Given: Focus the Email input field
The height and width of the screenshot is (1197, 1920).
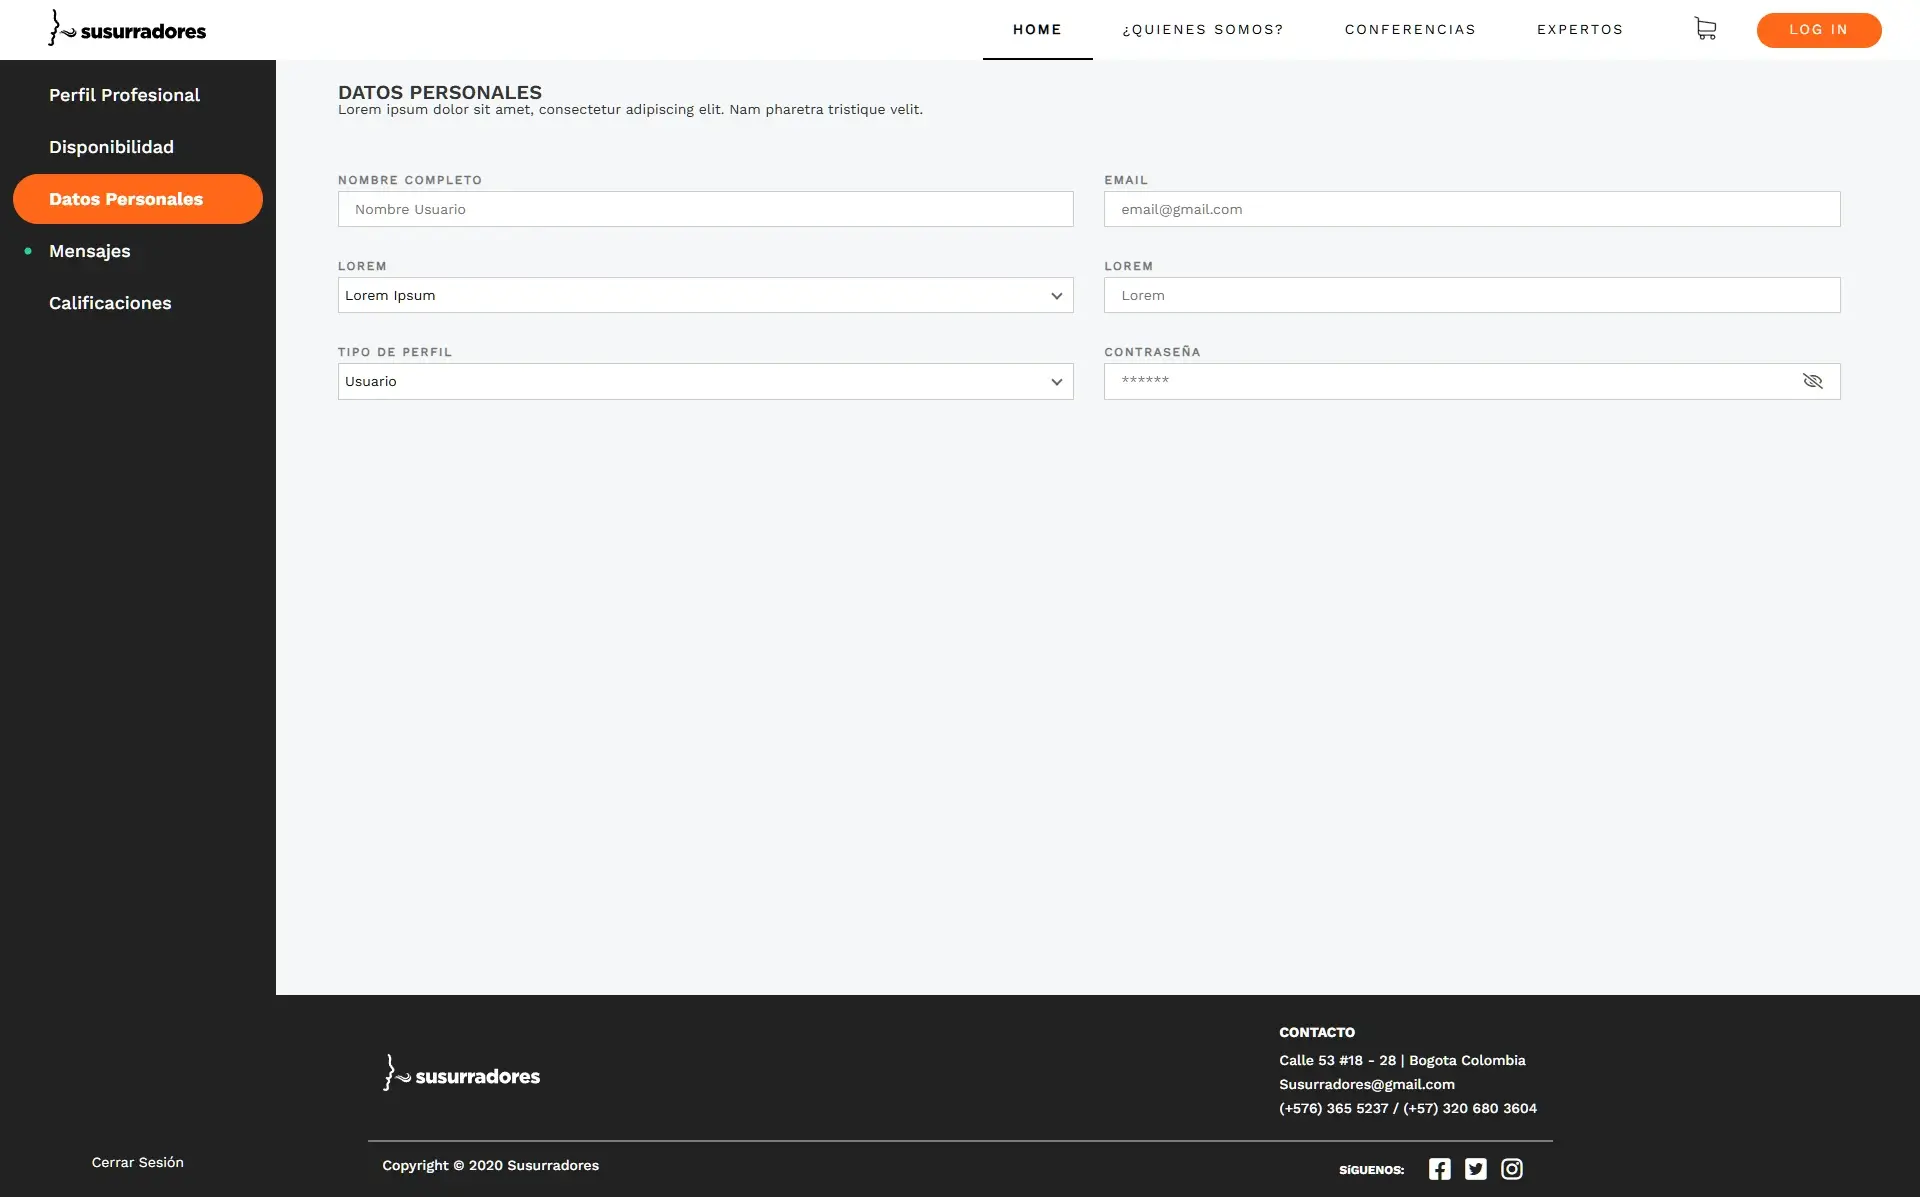Looking at the screenshot, I should click(x=1472, y=209).
